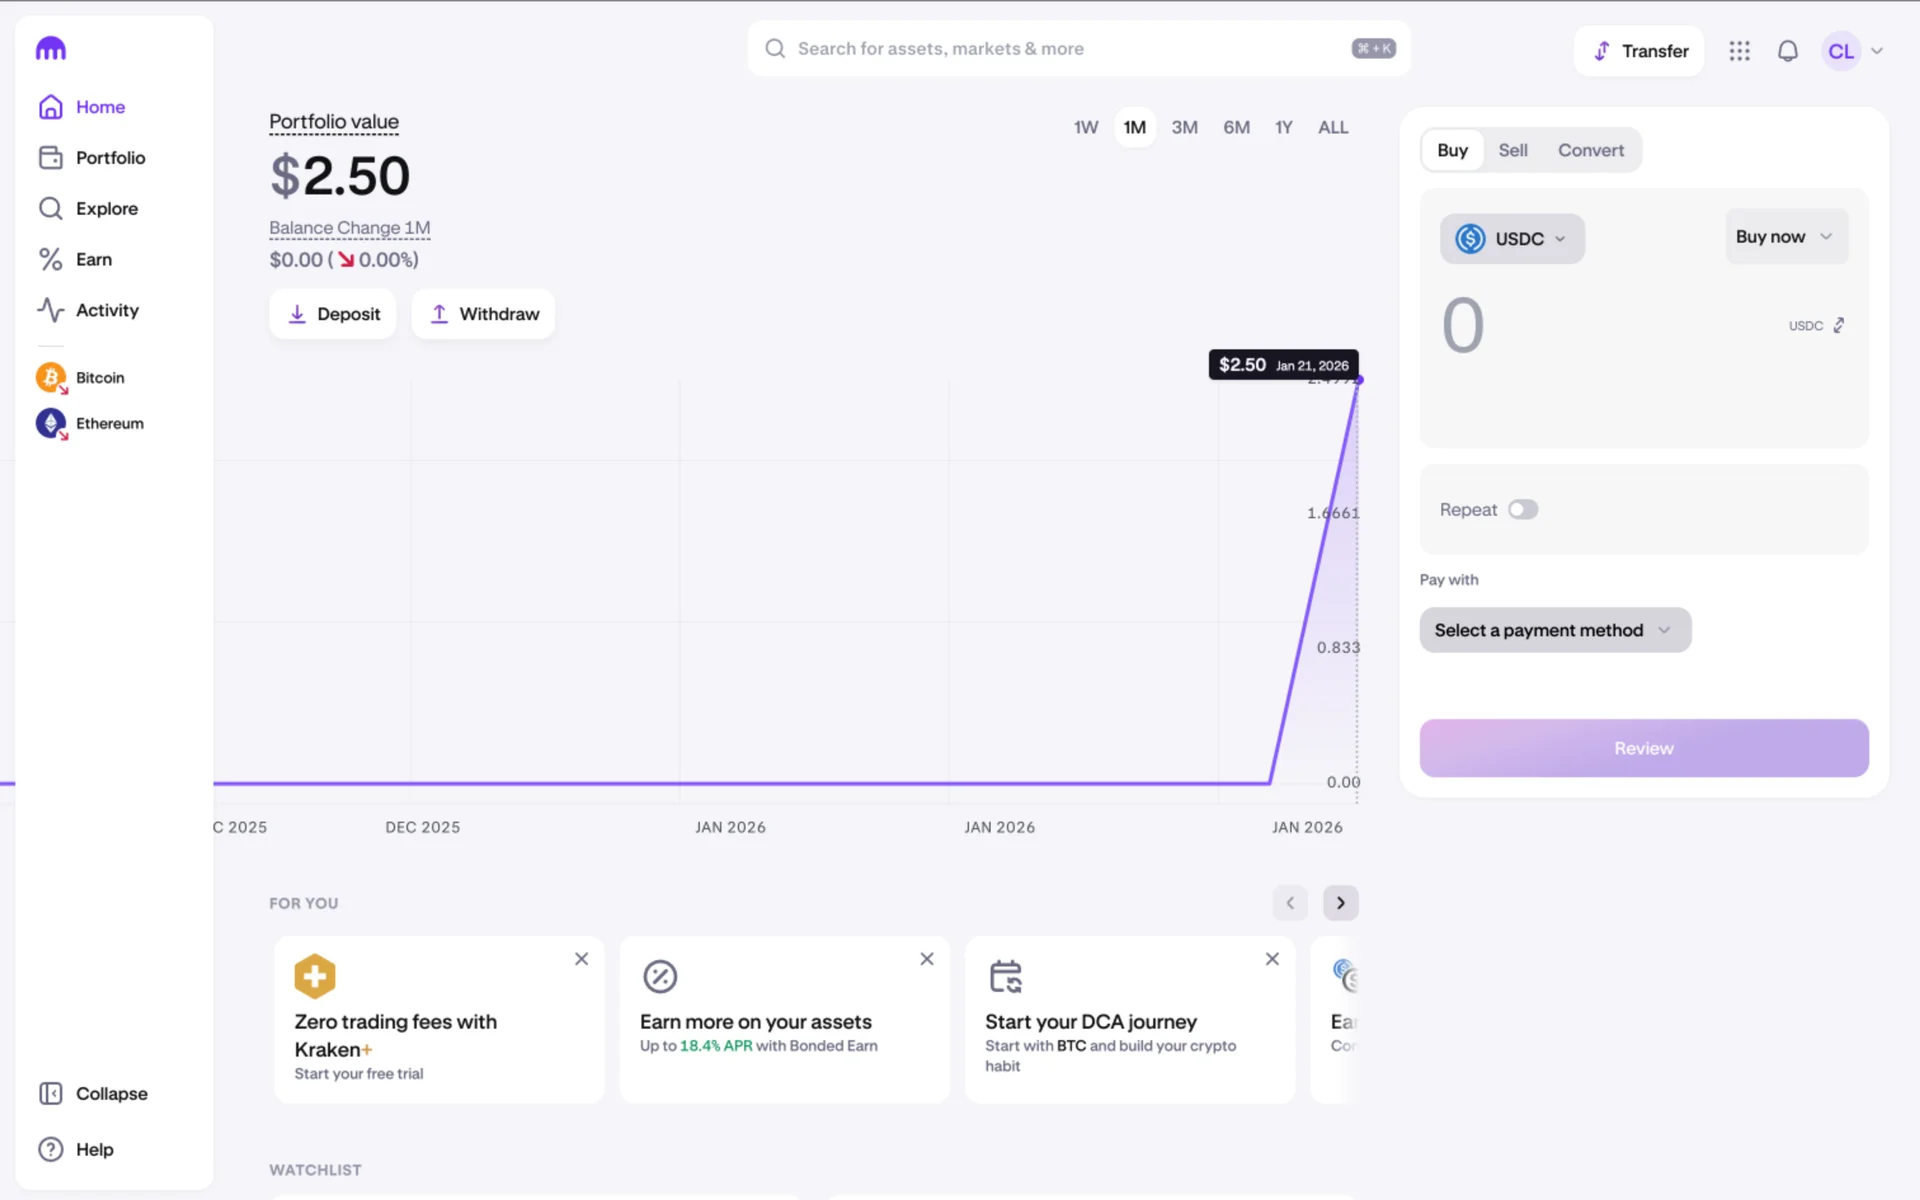Click the Kraken logo icon

51,48
